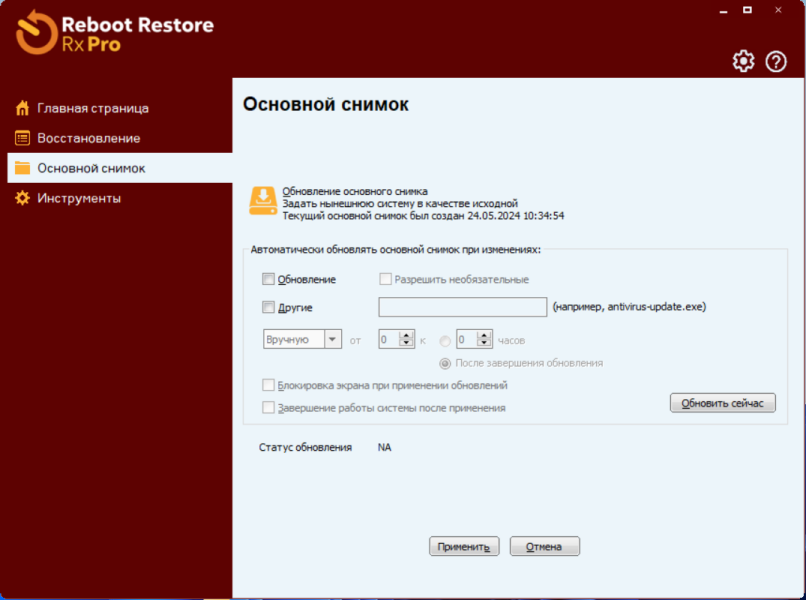Viewport: 806px width, 600px height.
Task: Enable the Обновление checkbox
Action: point(268,279)
